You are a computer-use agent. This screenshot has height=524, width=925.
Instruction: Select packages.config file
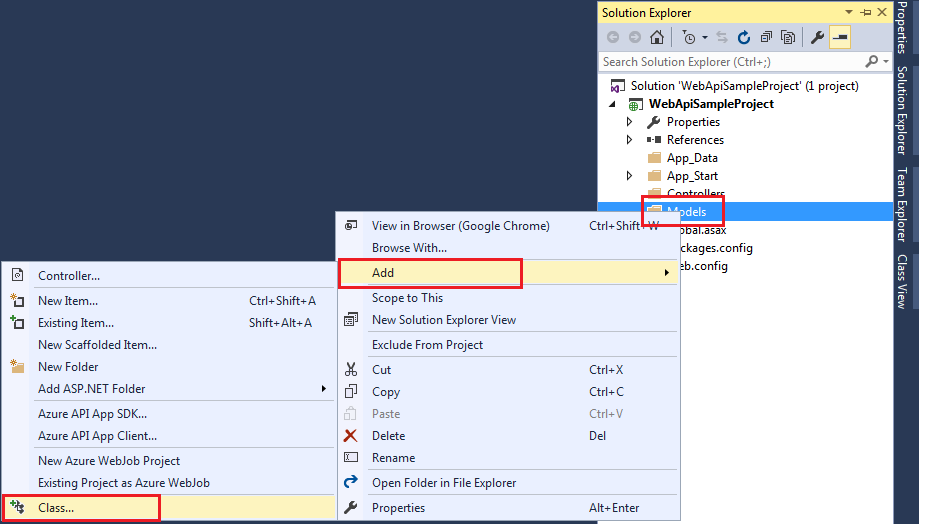pyautogui.click(x=715, y=248)
